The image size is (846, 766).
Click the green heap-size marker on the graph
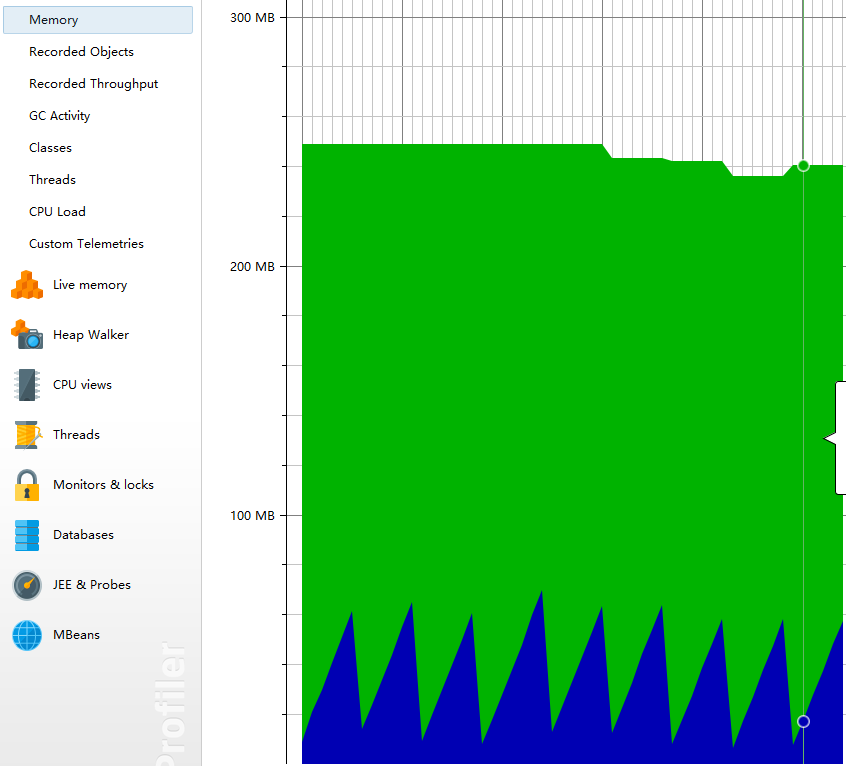click(x=803, y=166)
